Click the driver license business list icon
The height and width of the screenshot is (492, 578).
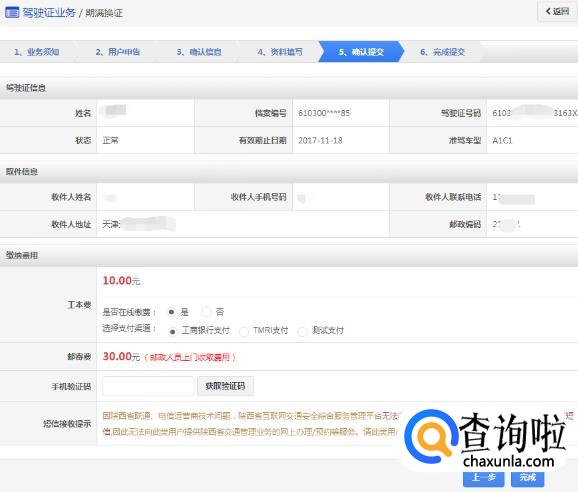[x=12, y=13]
